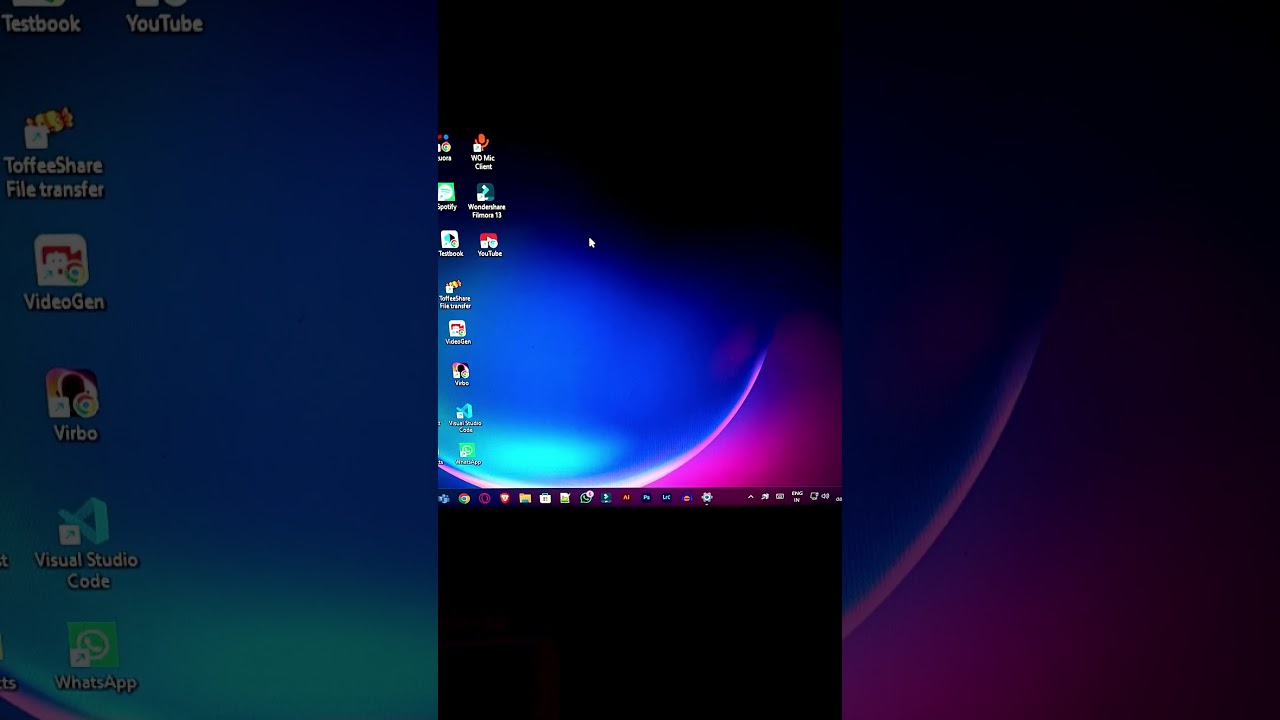The height and width of the screenshot is (720, 1280).
Task: Open Microsoft Teams from the taskbar
Action: tap(444, 498)
